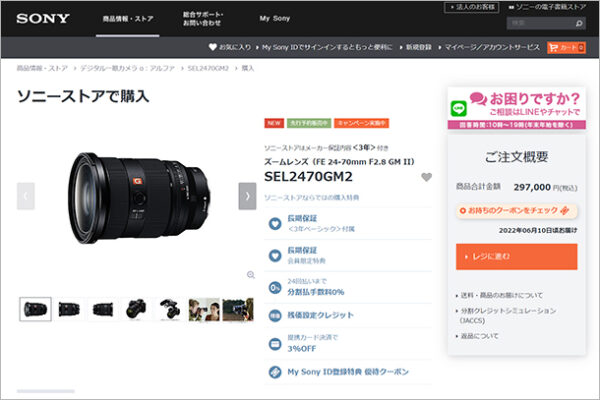Screen dimensions: 600x400
Task: Open the 総合サポート・お問い合わせ menu
Action: 203,19
